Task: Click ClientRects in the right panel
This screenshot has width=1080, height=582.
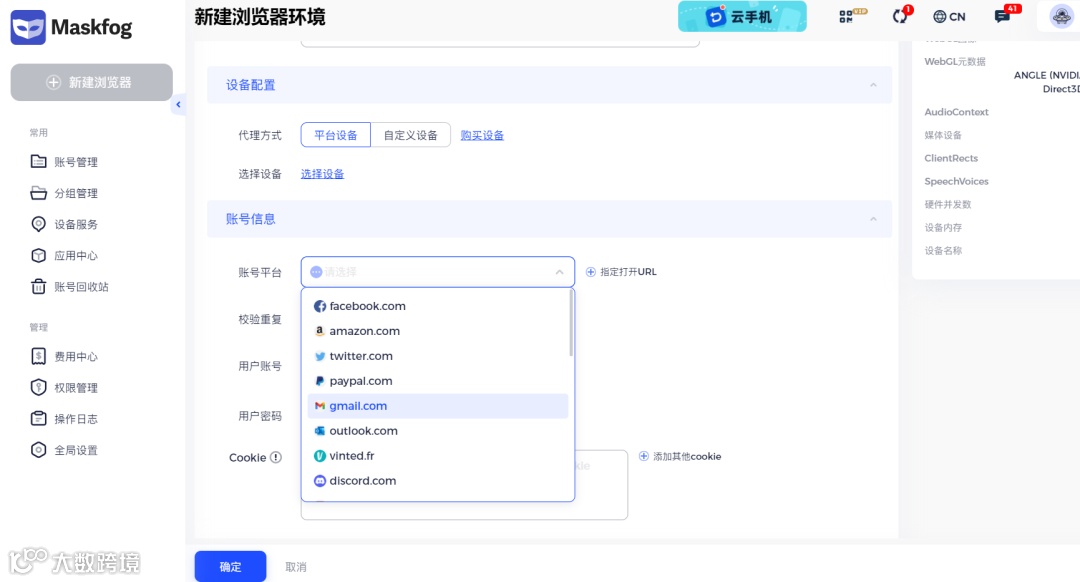Action: [951, 158]
